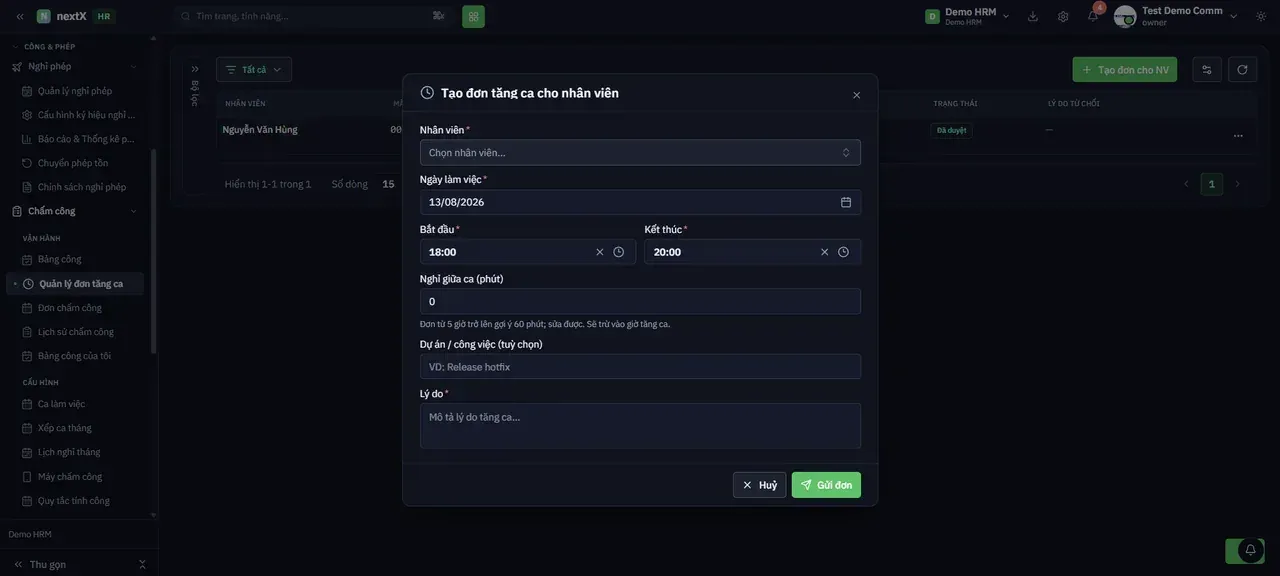The image size is (1280, 576).
Task: Open settings gear in the top bar
Action: point(1063,16)
